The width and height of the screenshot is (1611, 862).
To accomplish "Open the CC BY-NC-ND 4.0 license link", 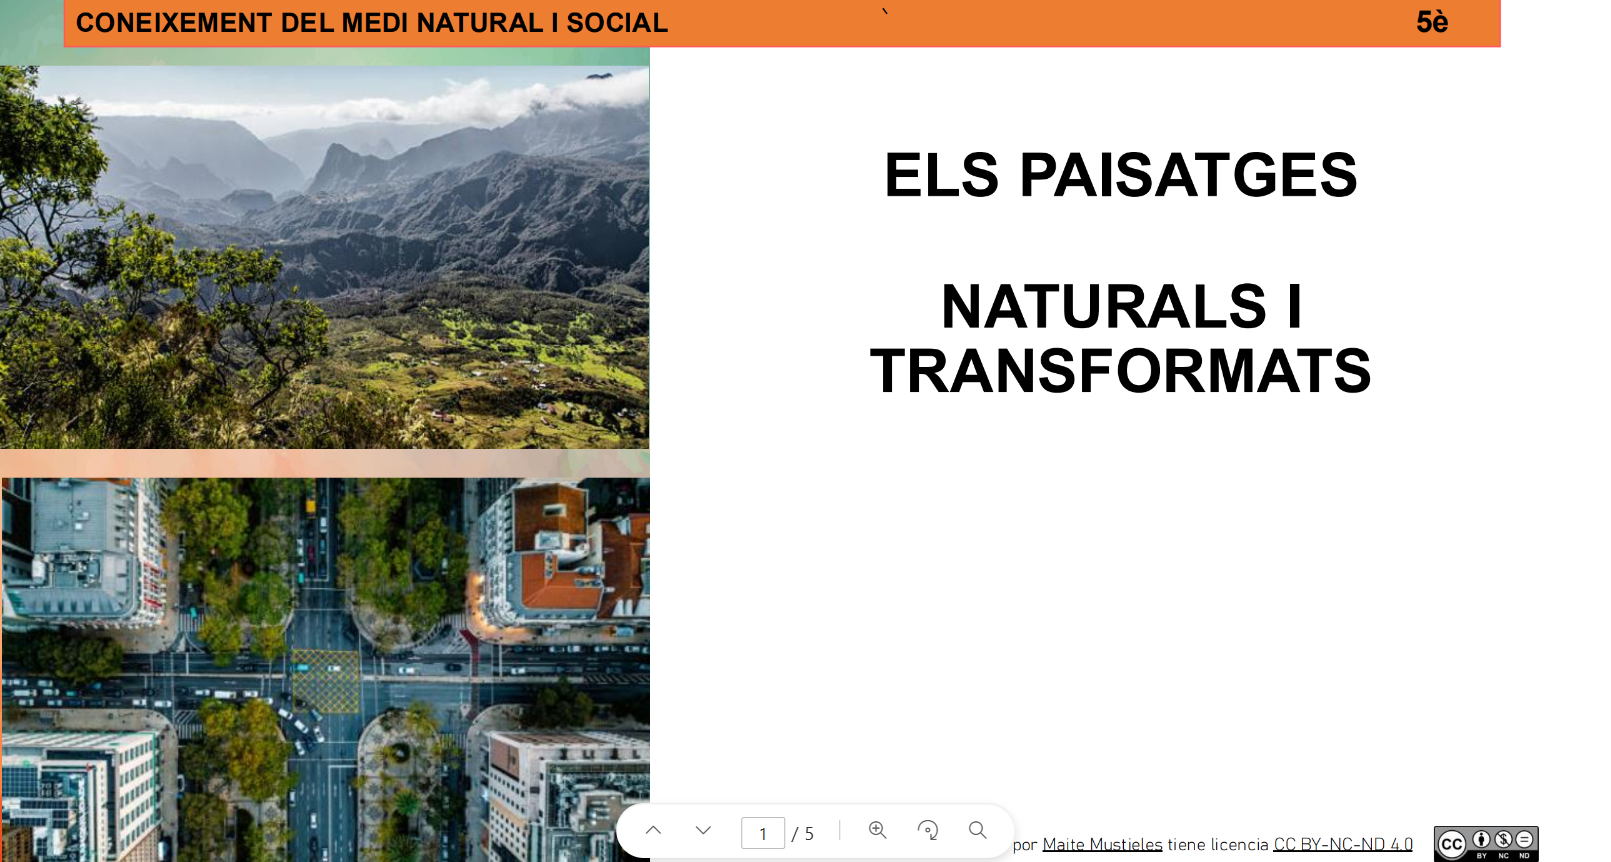I will click(1342, 845).
